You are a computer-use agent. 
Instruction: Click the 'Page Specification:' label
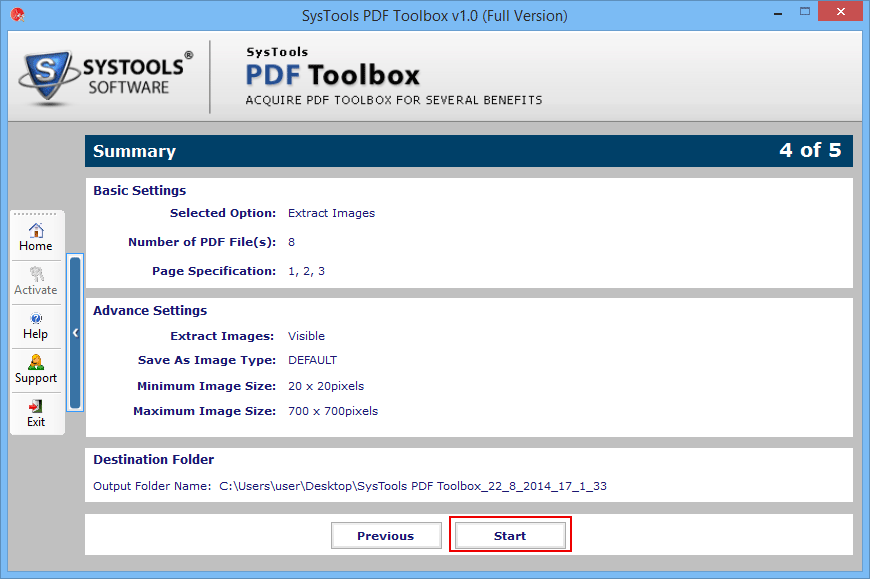pos(214,271)
